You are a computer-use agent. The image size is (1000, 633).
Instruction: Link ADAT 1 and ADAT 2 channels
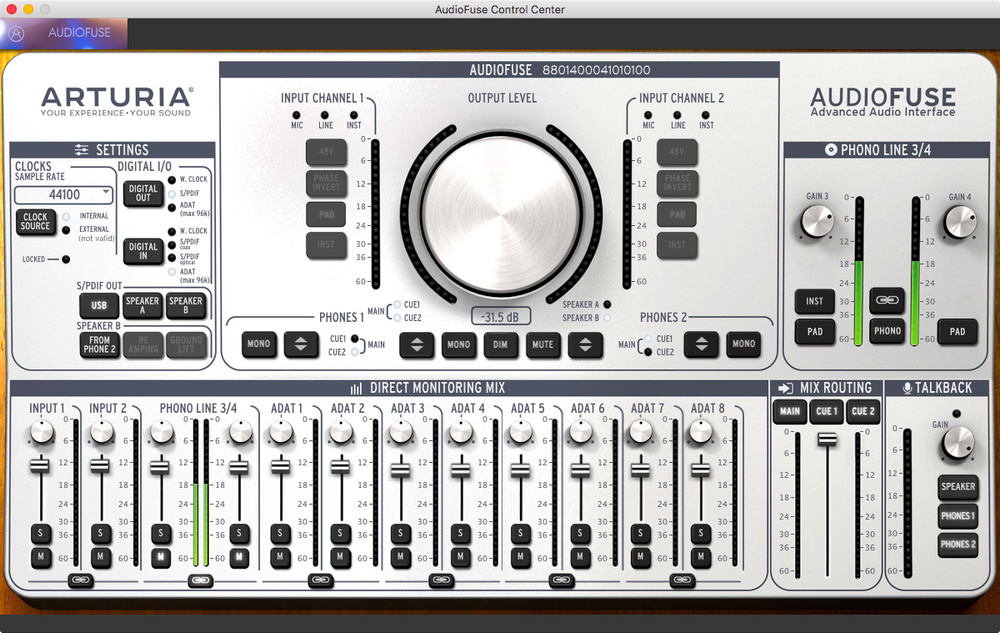(x=320, y=581)
